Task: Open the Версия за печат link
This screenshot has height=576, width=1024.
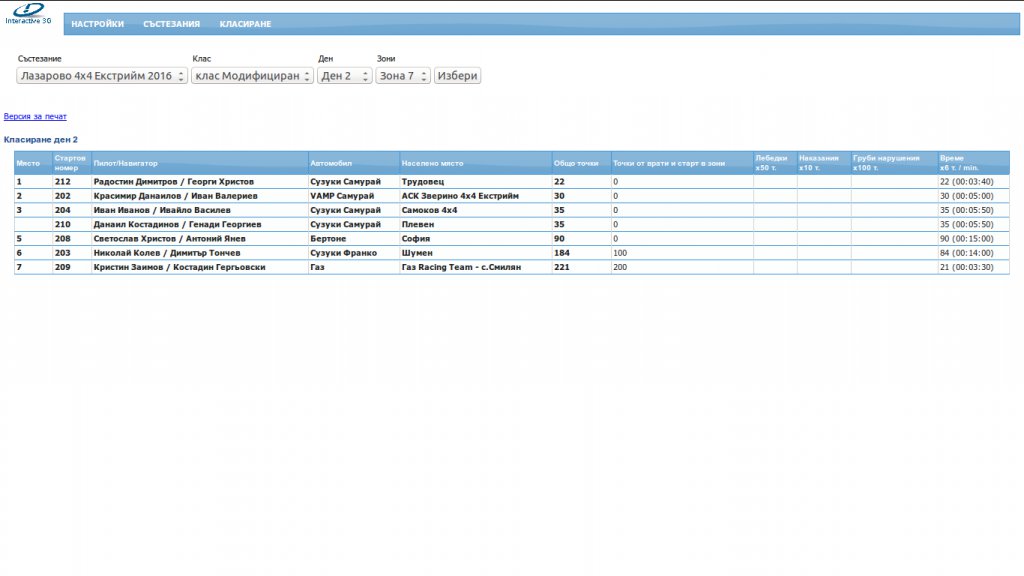Action: point(35,116)
